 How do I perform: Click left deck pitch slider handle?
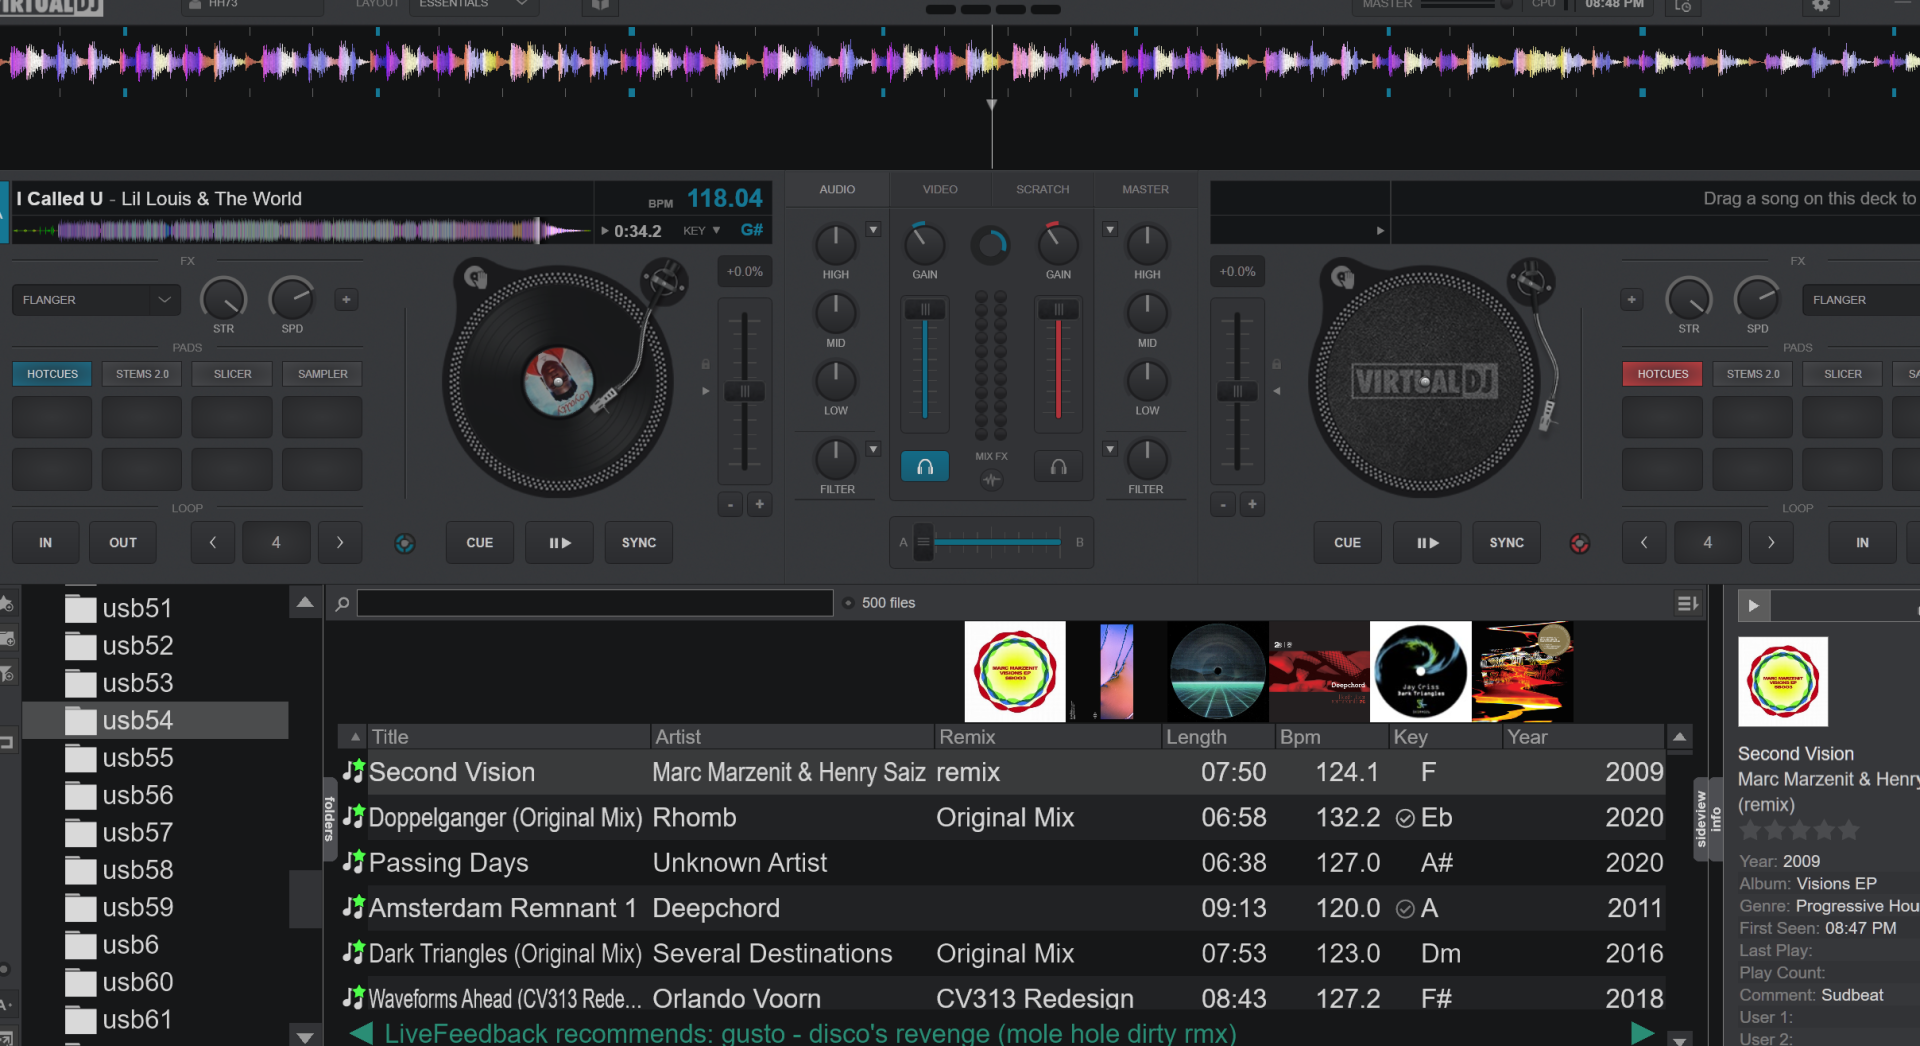click(744, 392)
